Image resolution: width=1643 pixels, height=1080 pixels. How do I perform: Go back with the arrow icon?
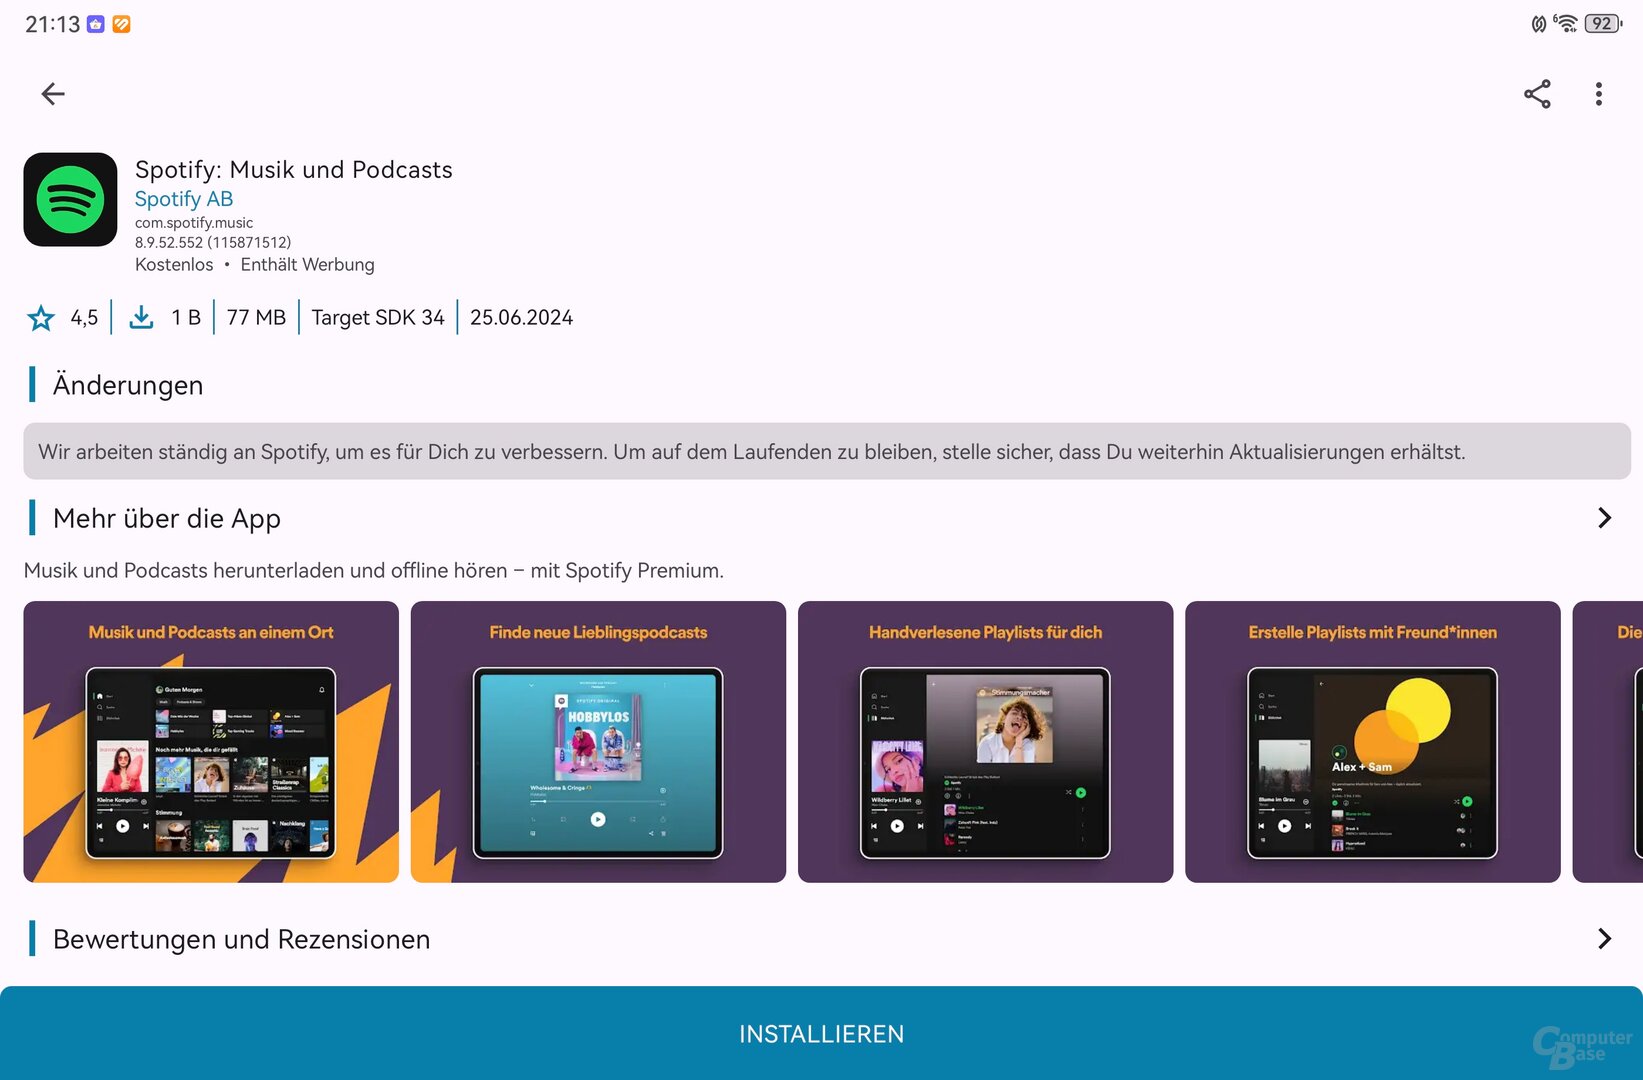click(53, 94)
